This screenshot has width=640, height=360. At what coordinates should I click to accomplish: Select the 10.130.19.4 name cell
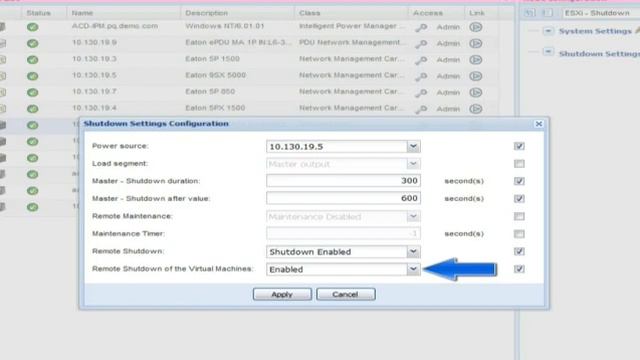click(x=94, y=108)
